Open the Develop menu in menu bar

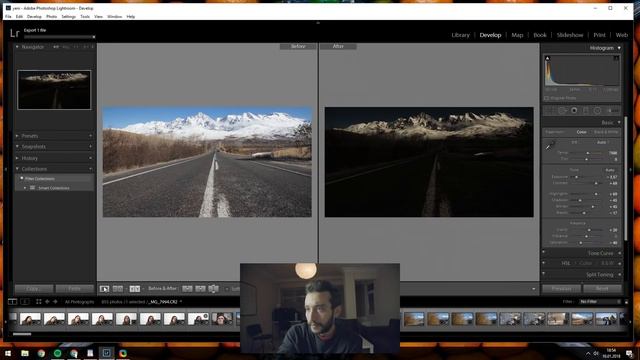34,17
